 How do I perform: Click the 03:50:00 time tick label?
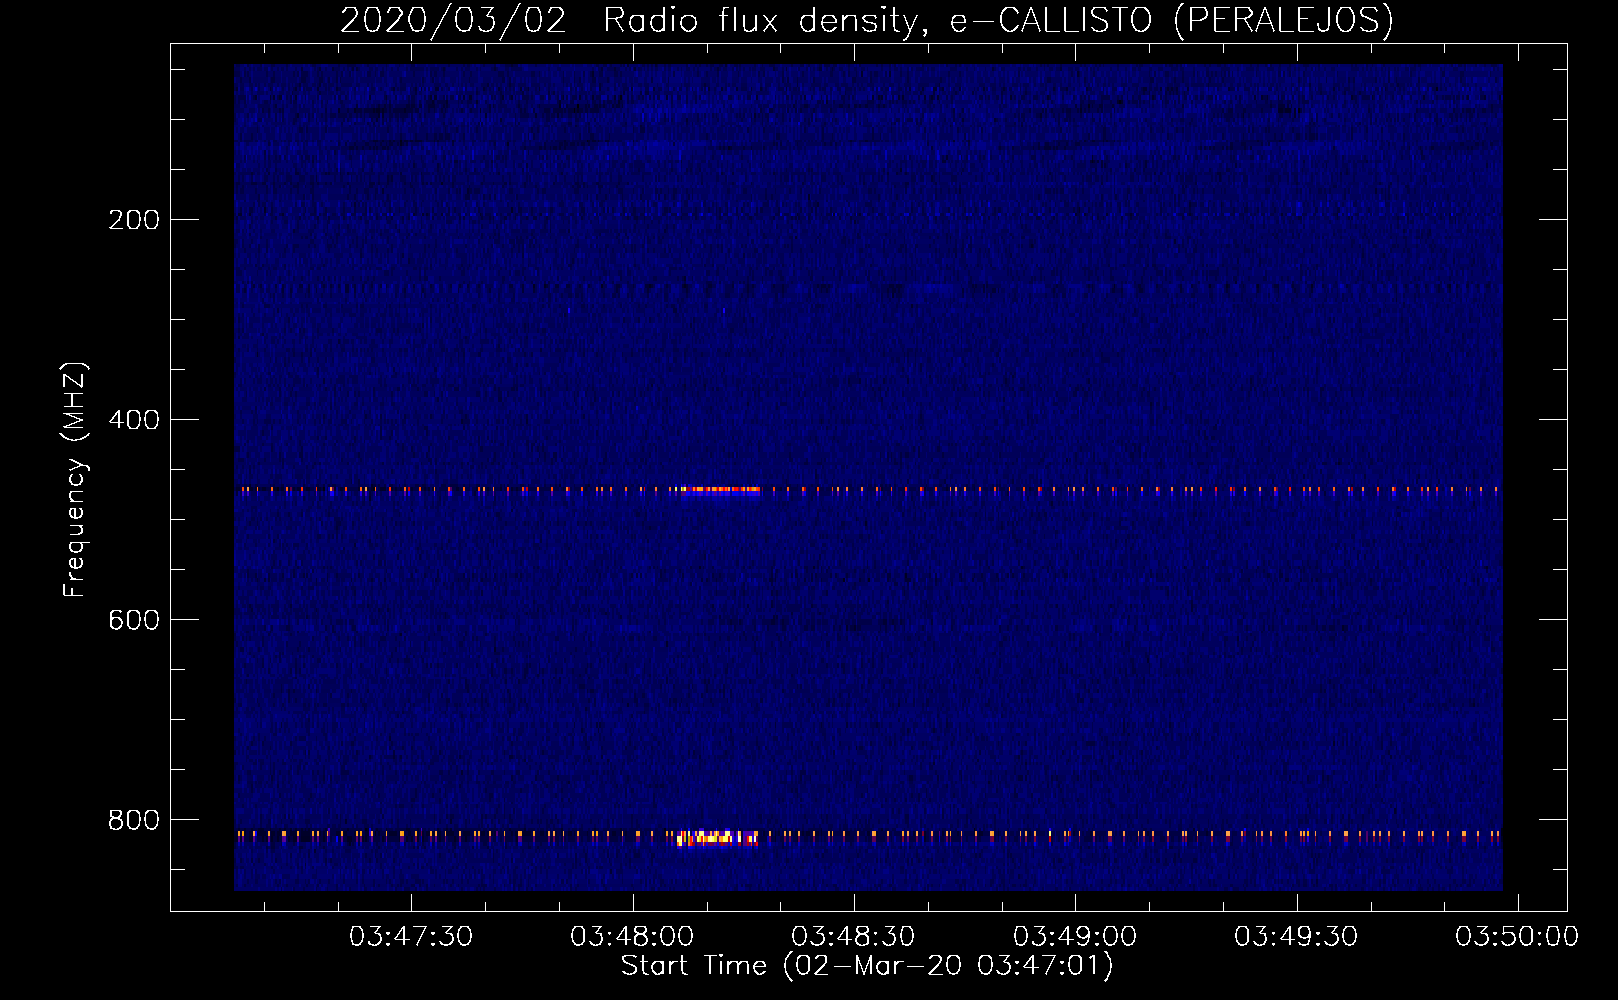(1517, 937)
